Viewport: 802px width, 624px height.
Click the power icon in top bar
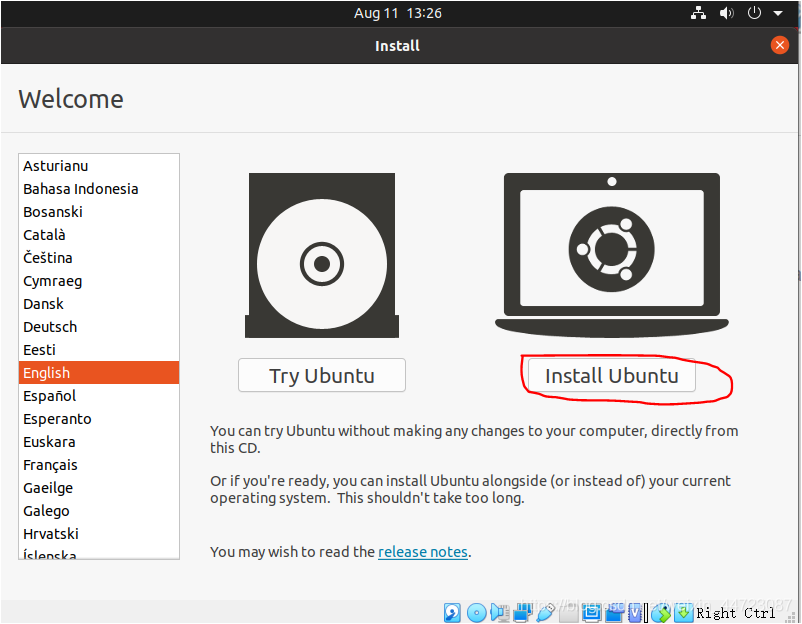754,13
